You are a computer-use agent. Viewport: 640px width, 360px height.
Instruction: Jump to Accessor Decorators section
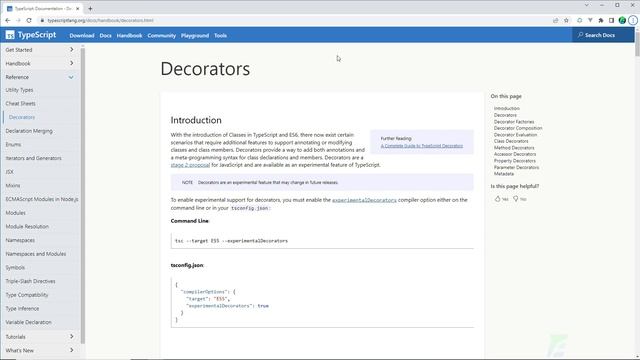tap(515, 154)
